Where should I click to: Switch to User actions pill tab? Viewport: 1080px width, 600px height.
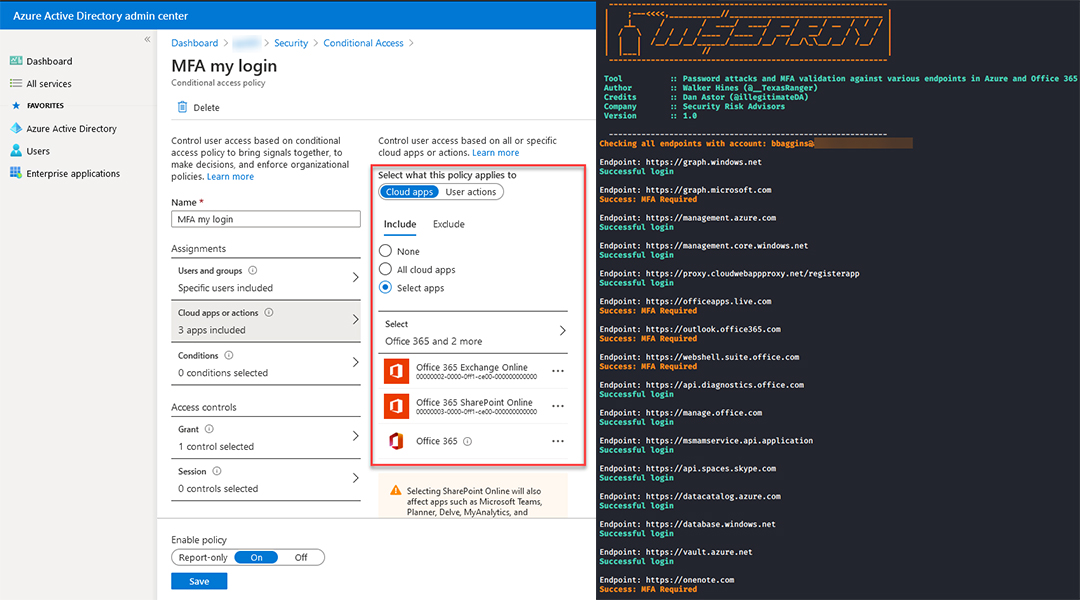[x=470, y=192]
